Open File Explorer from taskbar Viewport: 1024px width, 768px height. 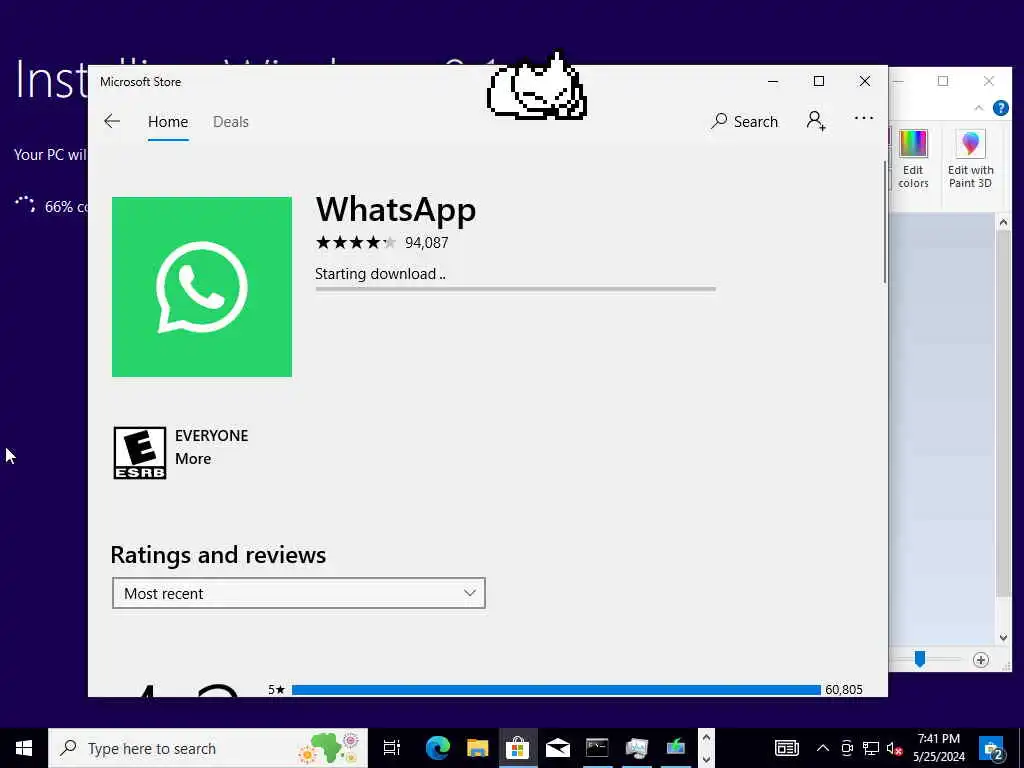click(477, 748)
